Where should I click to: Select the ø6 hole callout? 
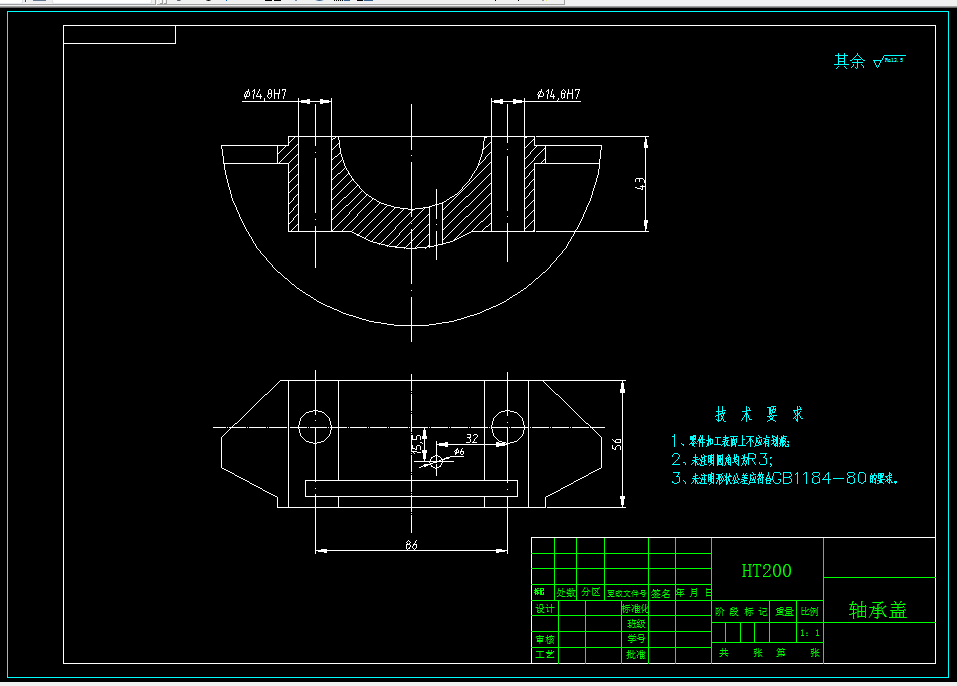(x=459, y=452)
